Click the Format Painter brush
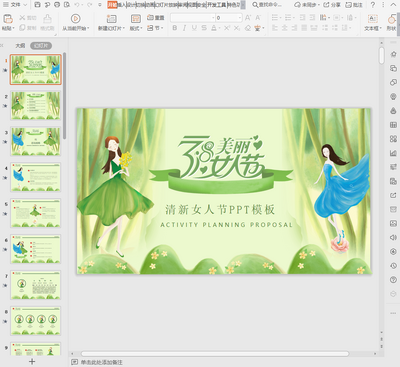Screen dimensions: 400x367 click(x=47, y=19)
